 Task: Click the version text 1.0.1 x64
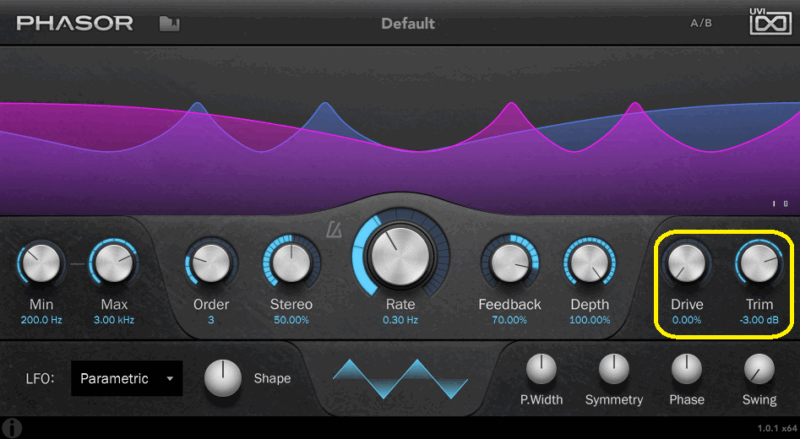pyautogui.click(x=777, y=428)
